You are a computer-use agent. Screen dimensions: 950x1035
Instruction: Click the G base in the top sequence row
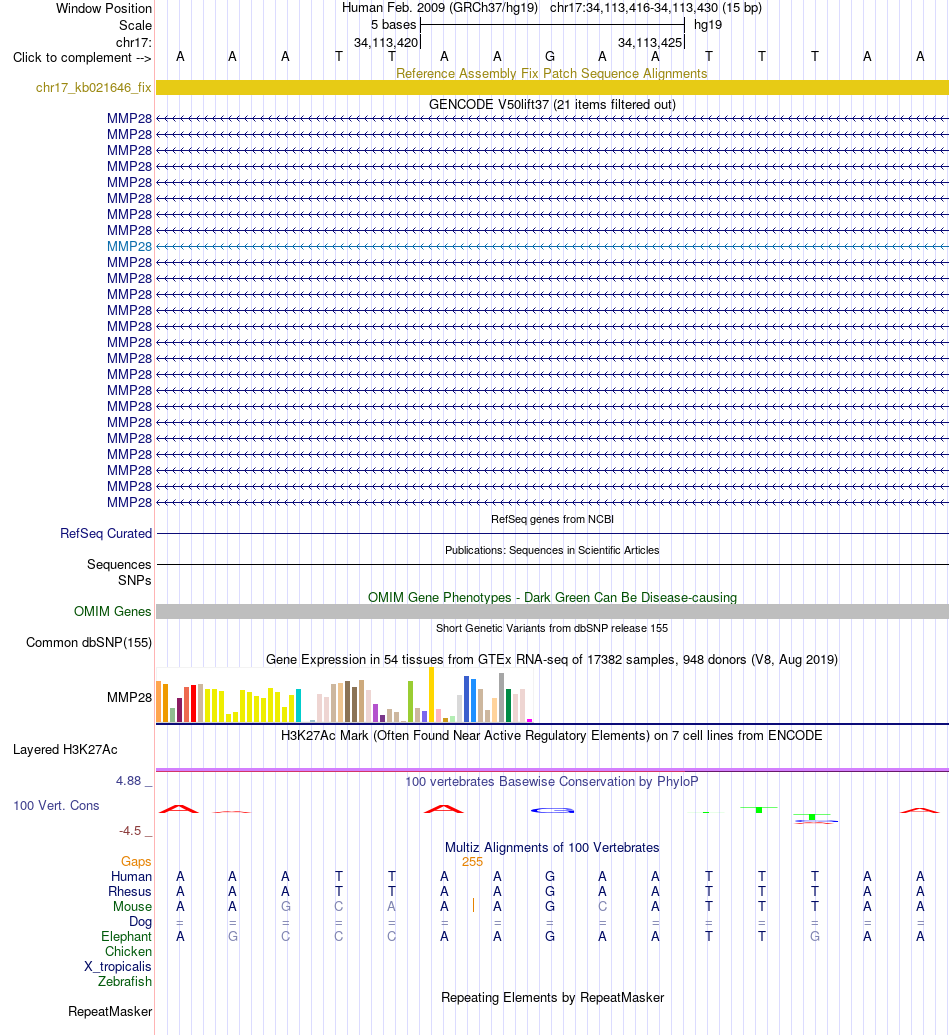coord(550,57)
